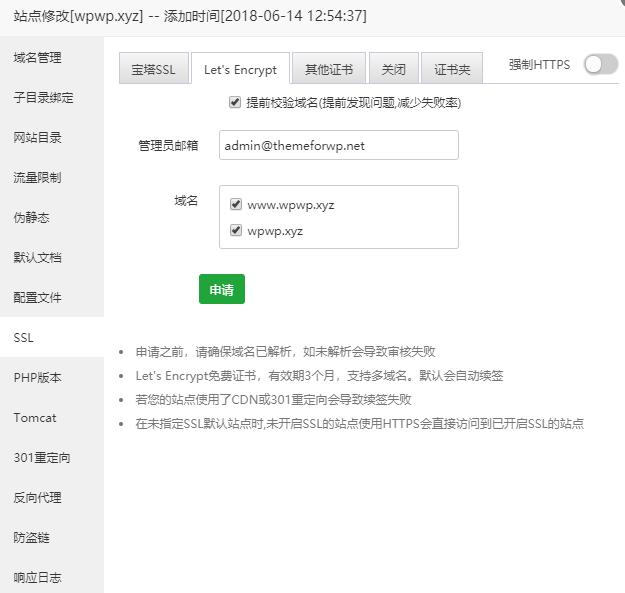Select PHP版本 in the sidebar
Image resolution: width=625 pixels, height=593 pixels.
point(38,377)
